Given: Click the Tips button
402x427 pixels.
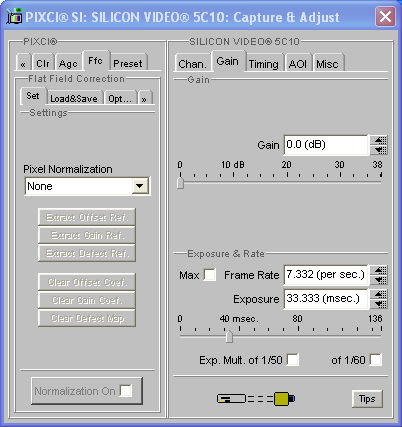Looking at the screenshot, I should point(367,399).
